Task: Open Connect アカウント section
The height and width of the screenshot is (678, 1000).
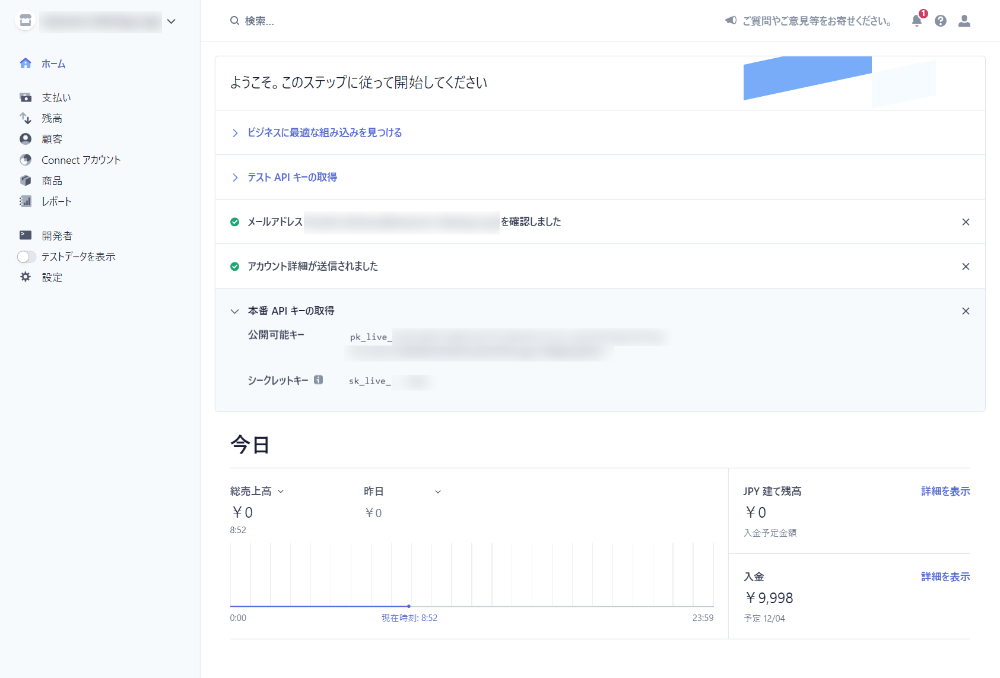Action: coord(81,160)
